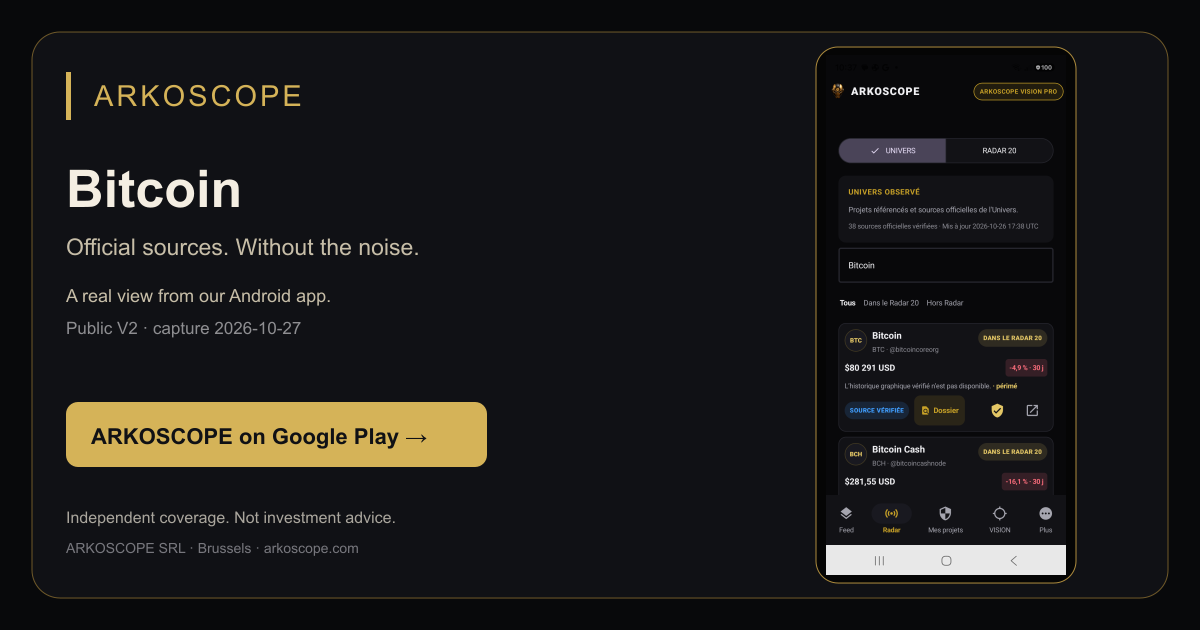Open the Feed layers icon
Screen dimensions: 1200x630
(x=846, y=513)
